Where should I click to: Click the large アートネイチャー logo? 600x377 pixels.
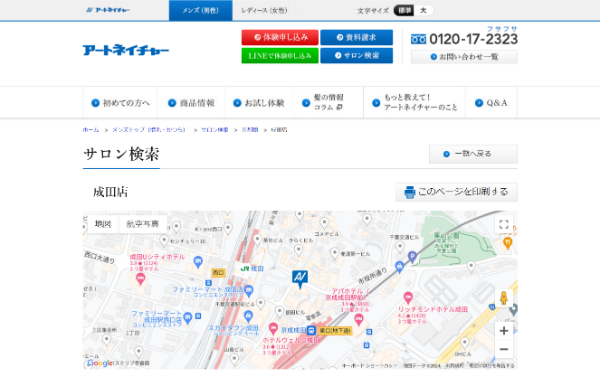point(126,50)
